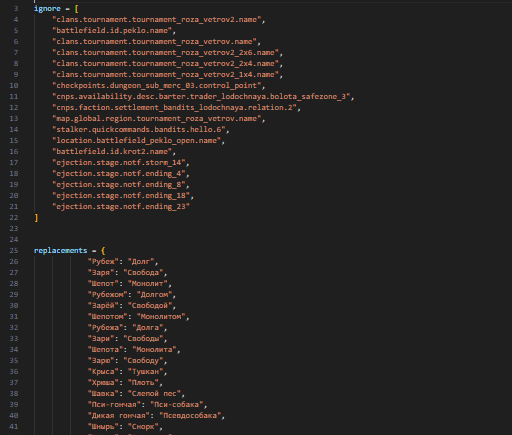Click the value "Слепой пес"
Viewport: 512px width, 435px height.
(x=154, y=394)
